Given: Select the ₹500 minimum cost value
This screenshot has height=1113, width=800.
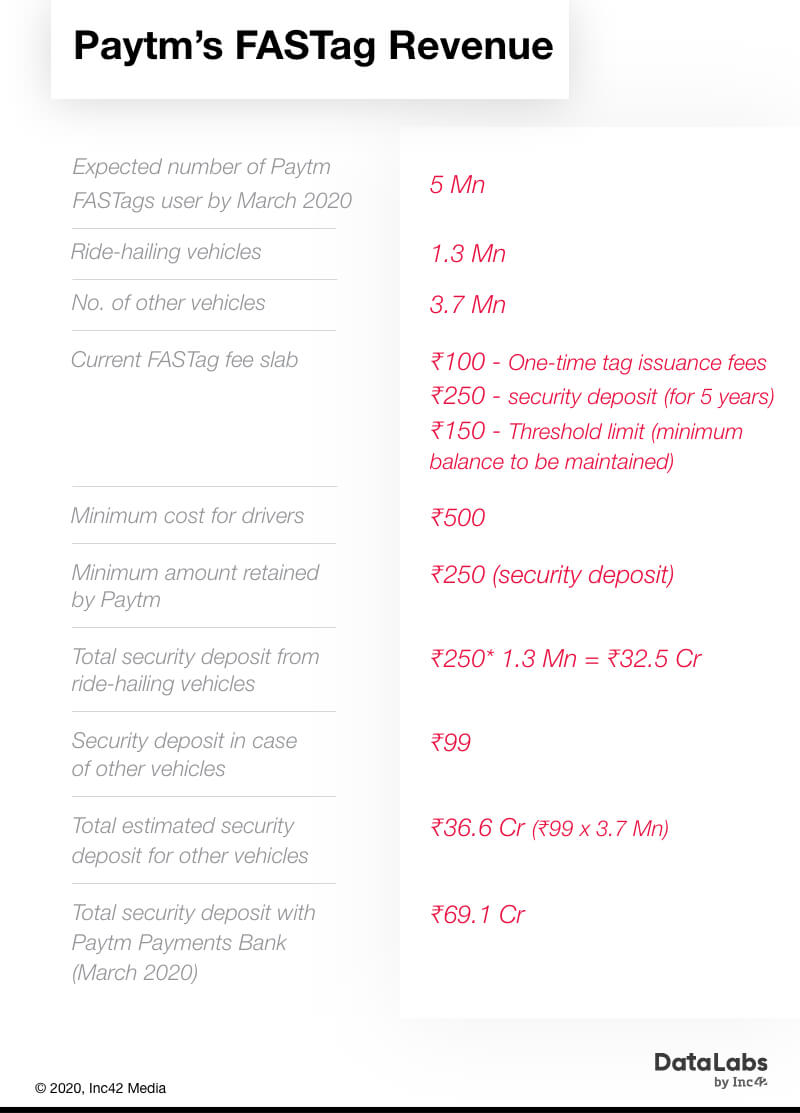Looking at the screenshot, I should [458, 518].
